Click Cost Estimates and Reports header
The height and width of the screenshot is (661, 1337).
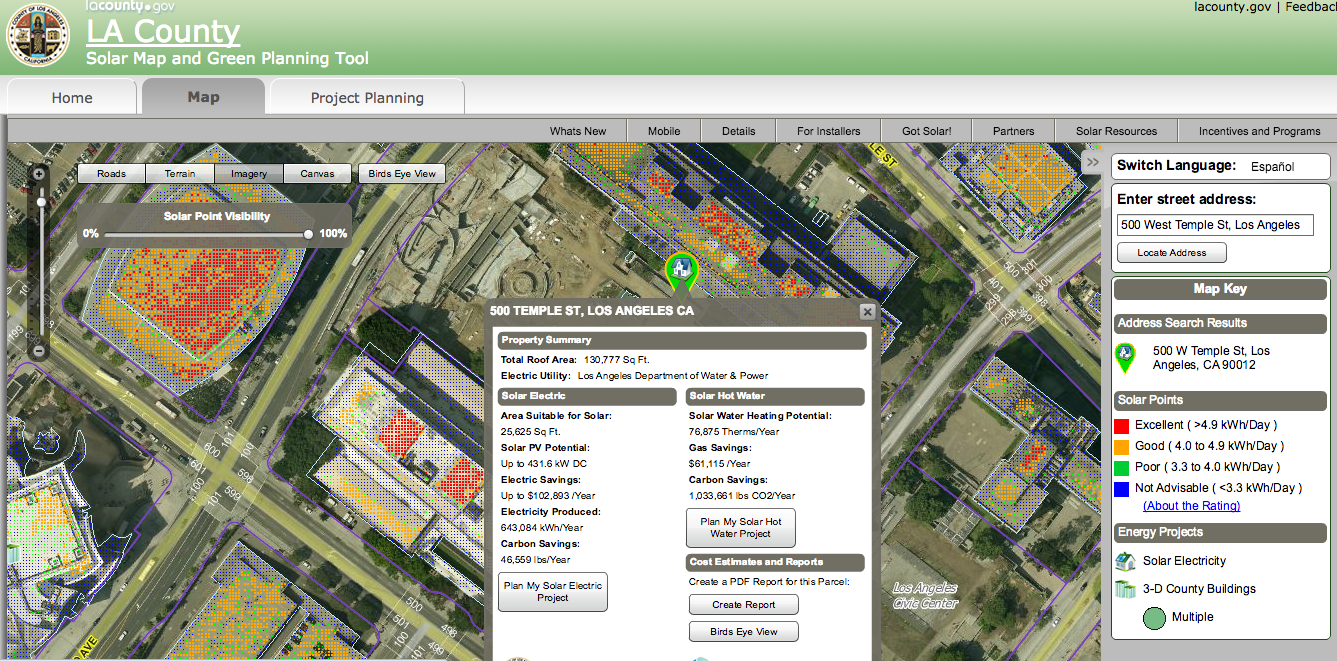776,562
